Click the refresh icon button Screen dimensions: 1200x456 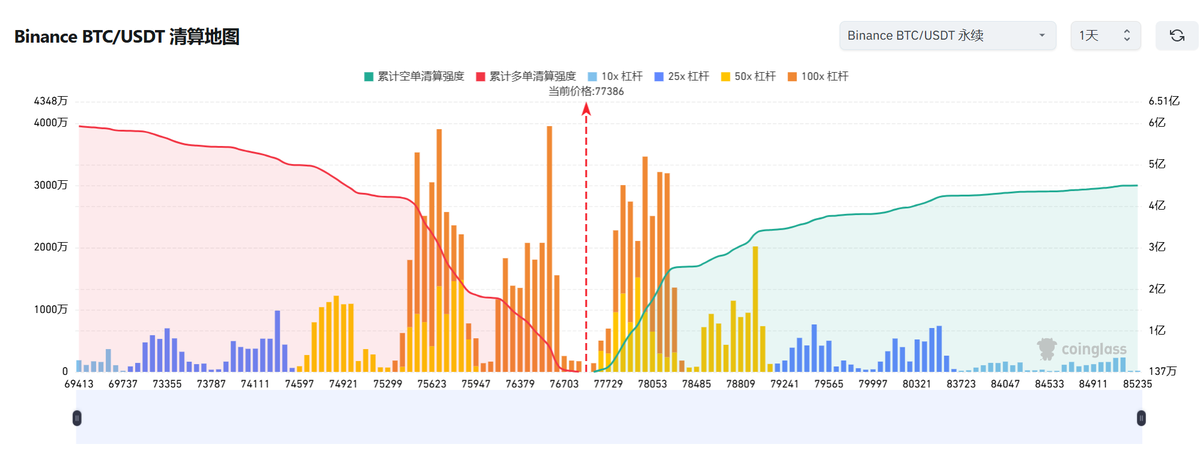[x=1176, y=36]
